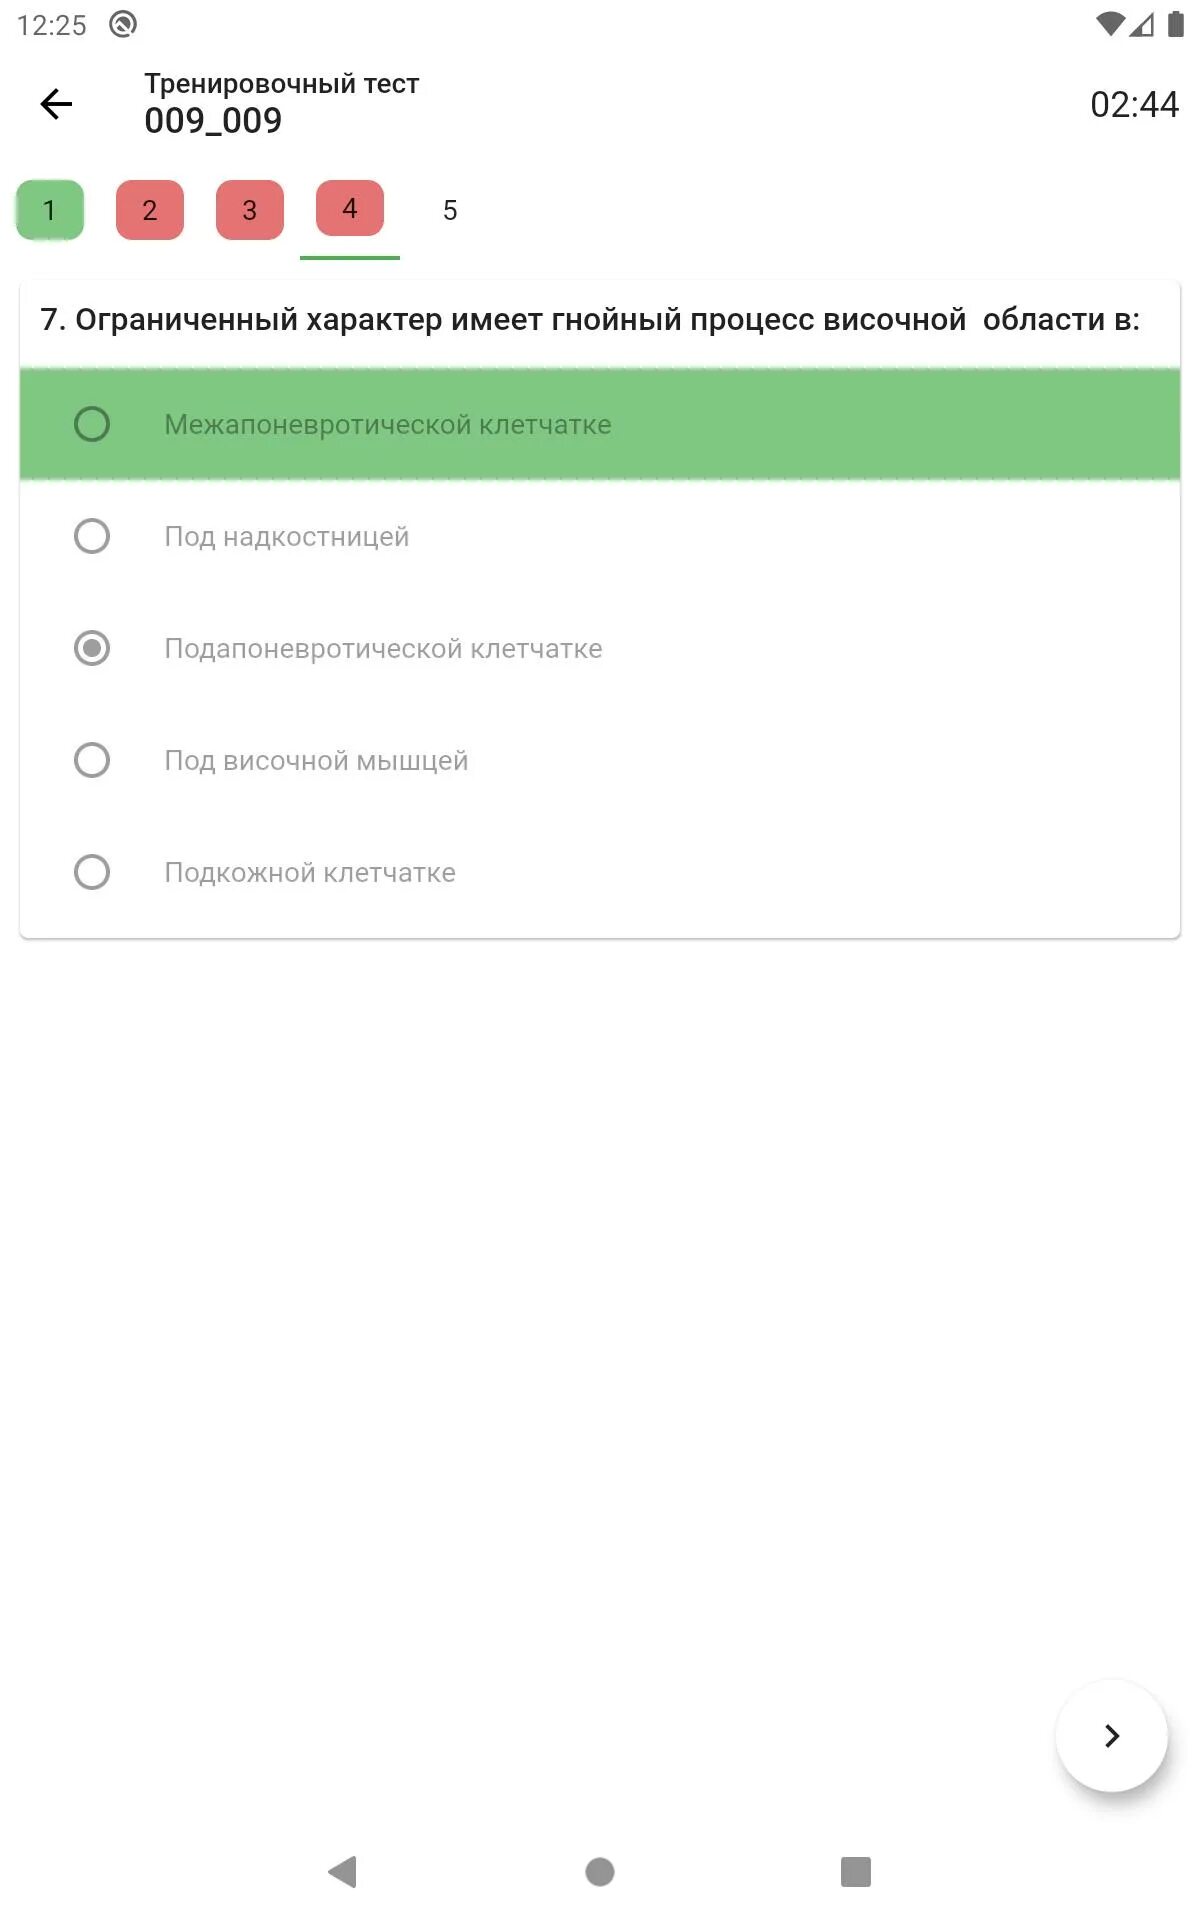Tap the currently active question 4 tab
The height and width of the screenshot is (1920, 1200).
(x=350, y=209)
